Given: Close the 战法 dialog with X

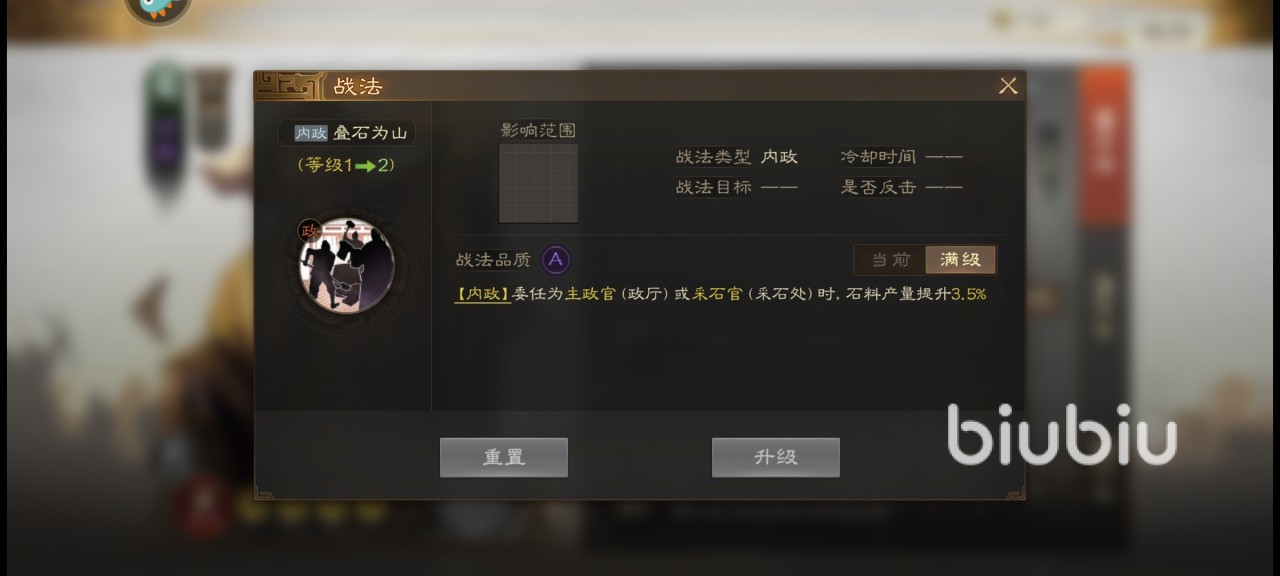Looking at the screenshot, I should click(1008, 86).
